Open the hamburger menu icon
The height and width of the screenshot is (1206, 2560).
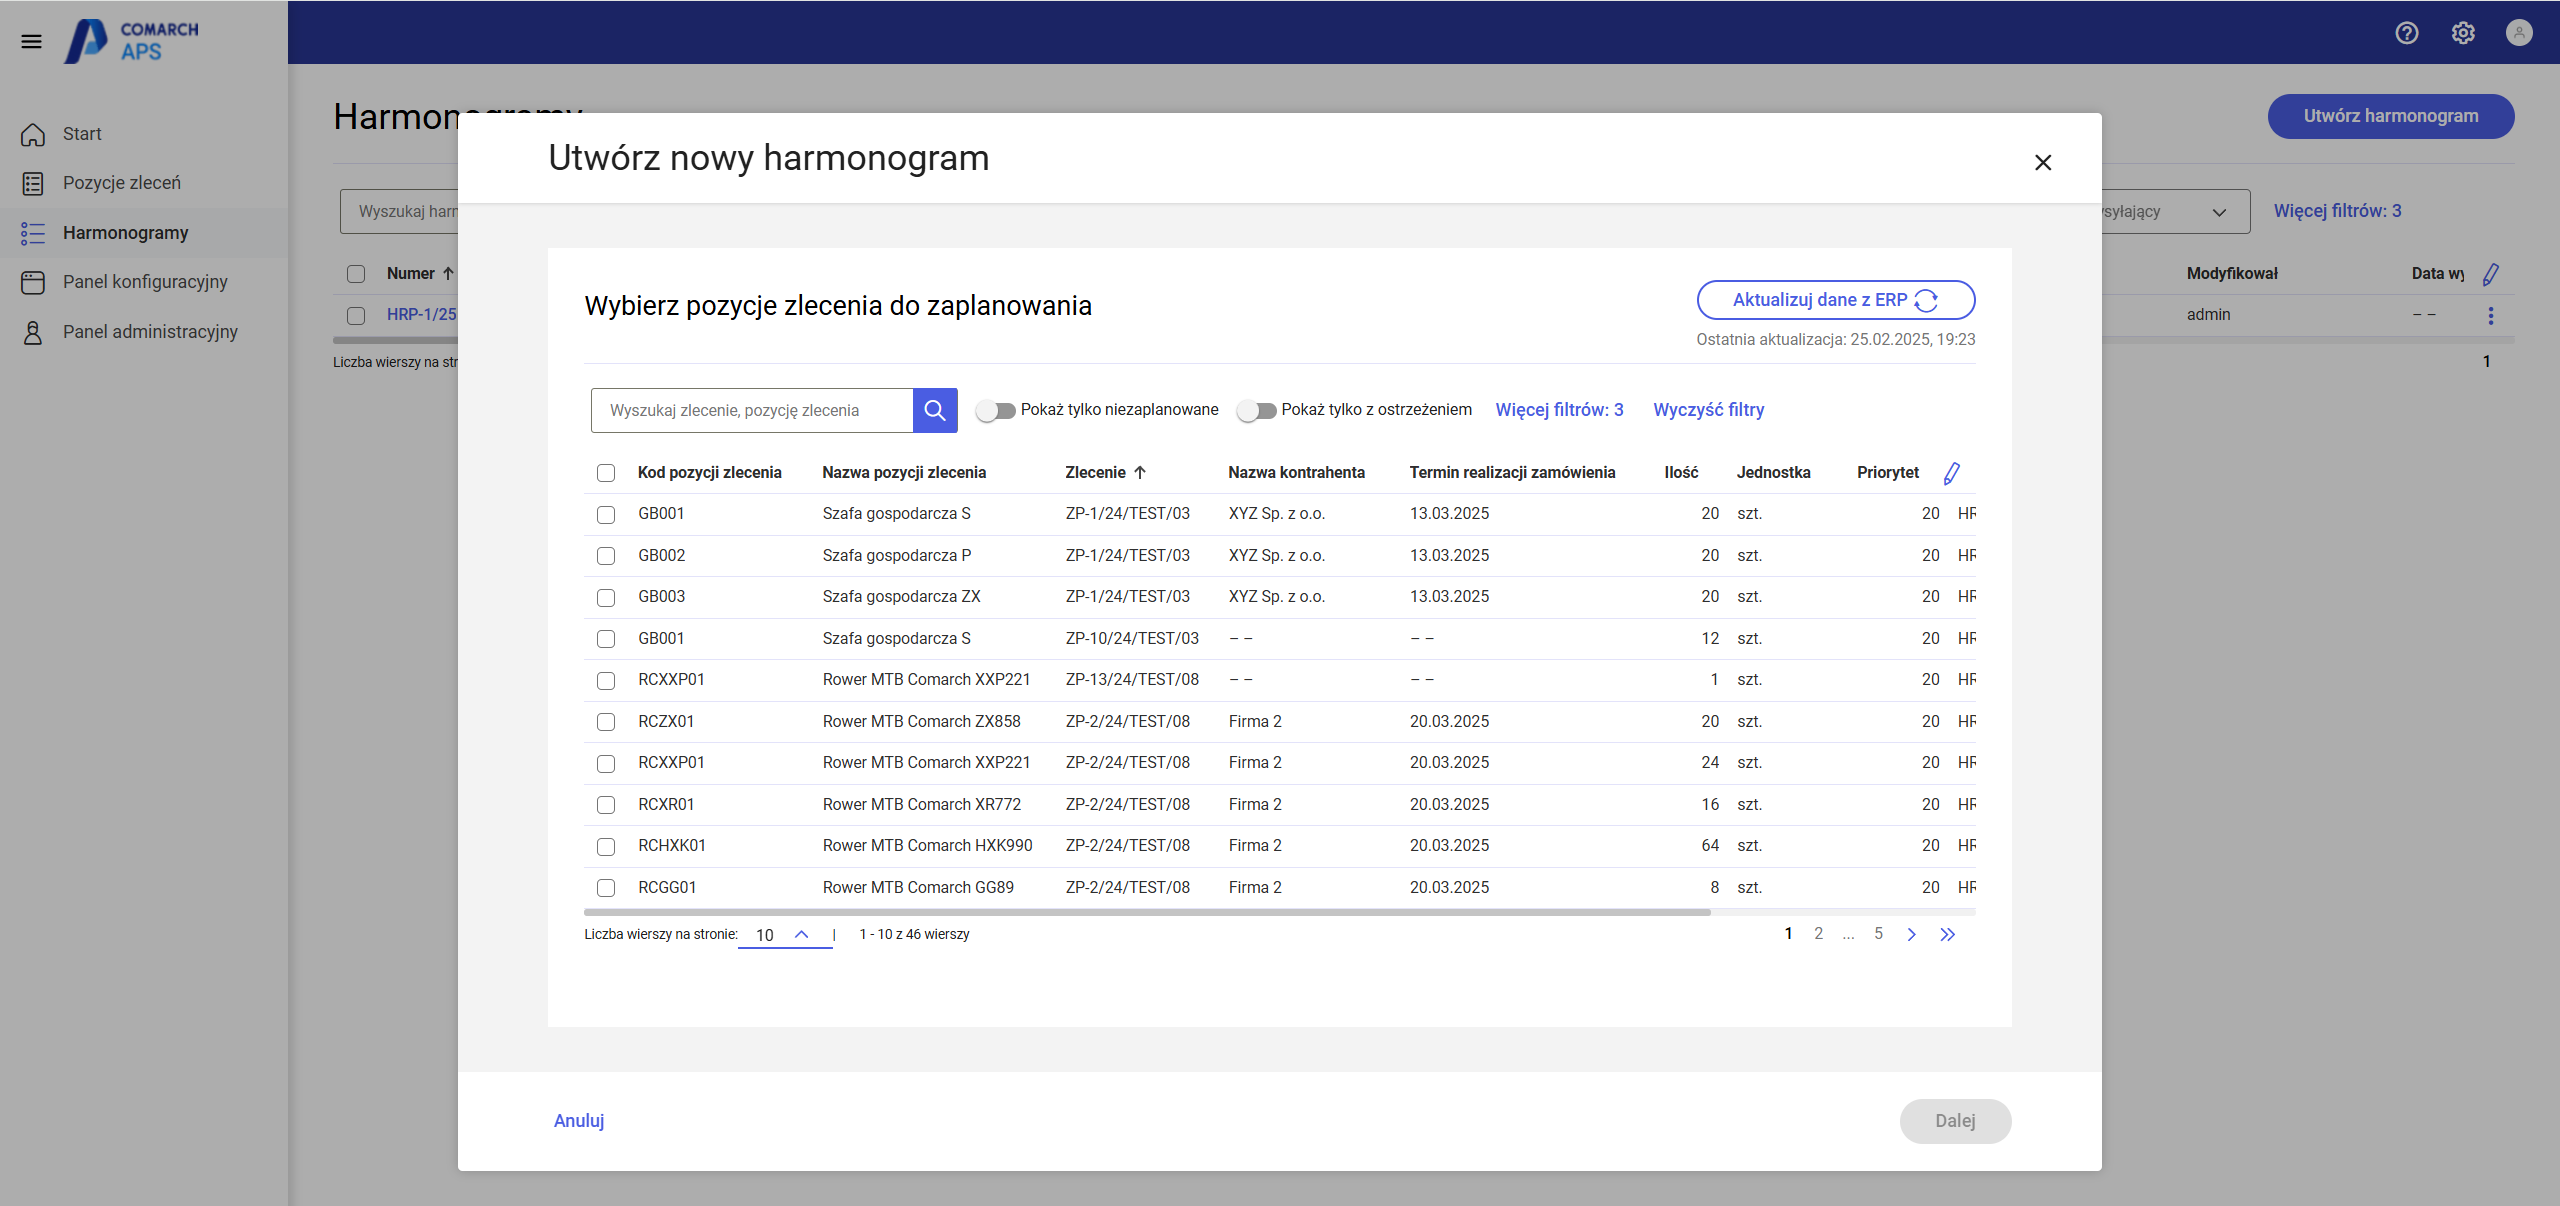click(x=32, y=41)
